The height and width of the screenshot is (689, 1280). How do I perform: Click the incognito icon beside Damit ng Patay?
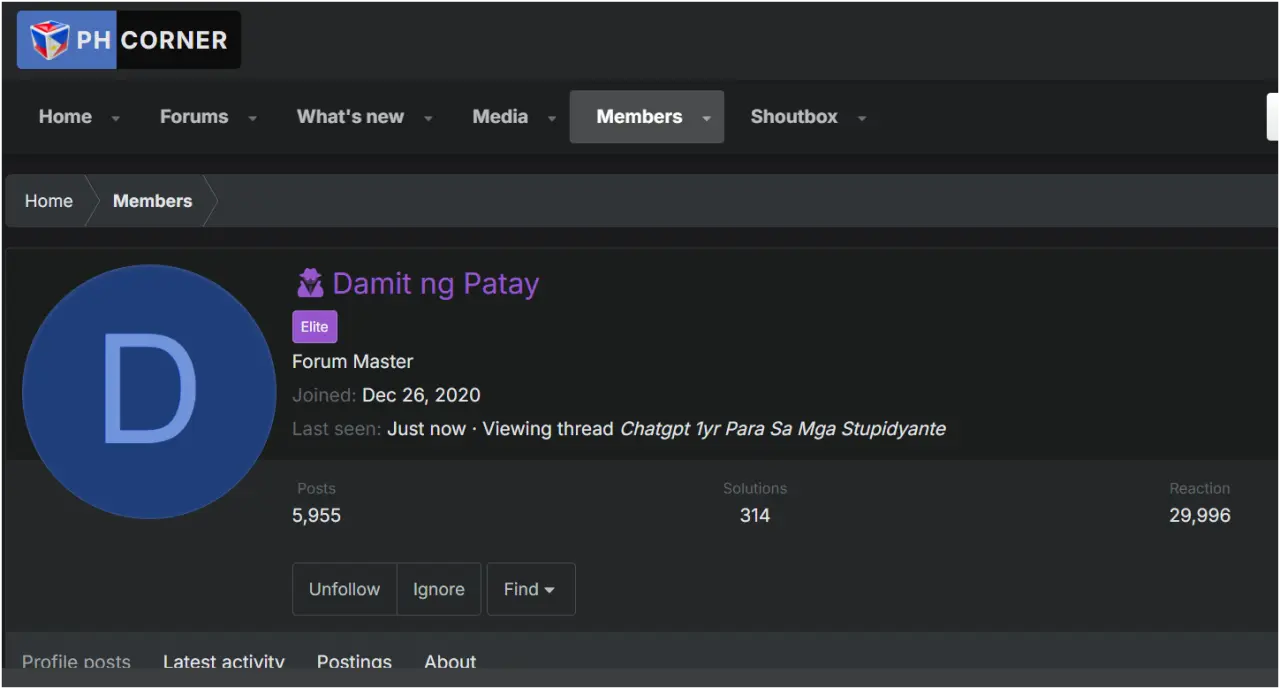click(310, 284)
